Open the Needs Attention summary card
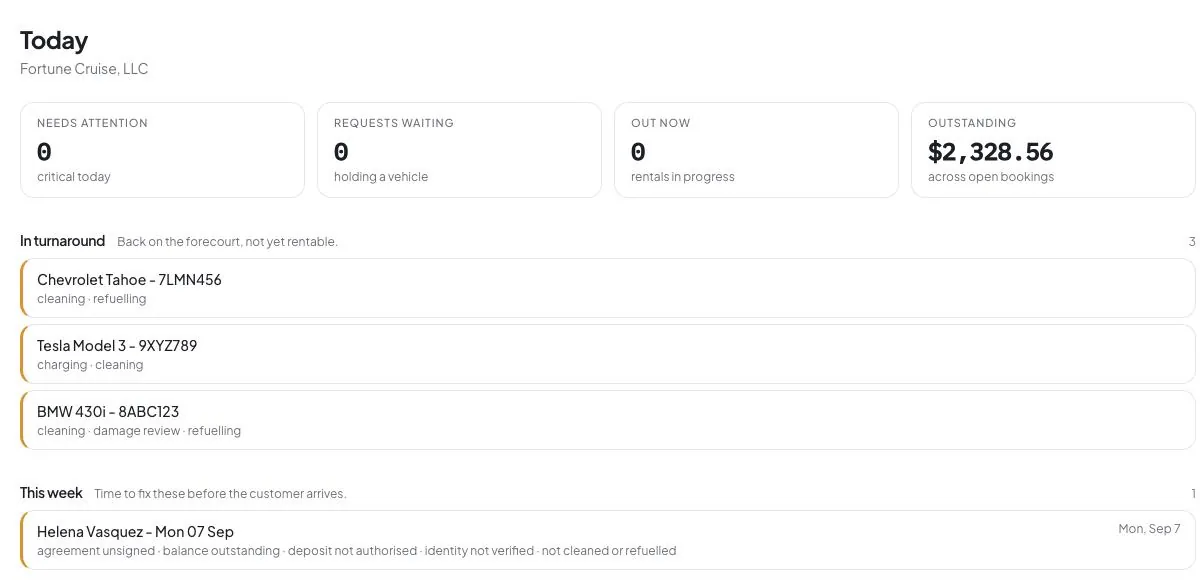1200x580 pixels. 162,150
